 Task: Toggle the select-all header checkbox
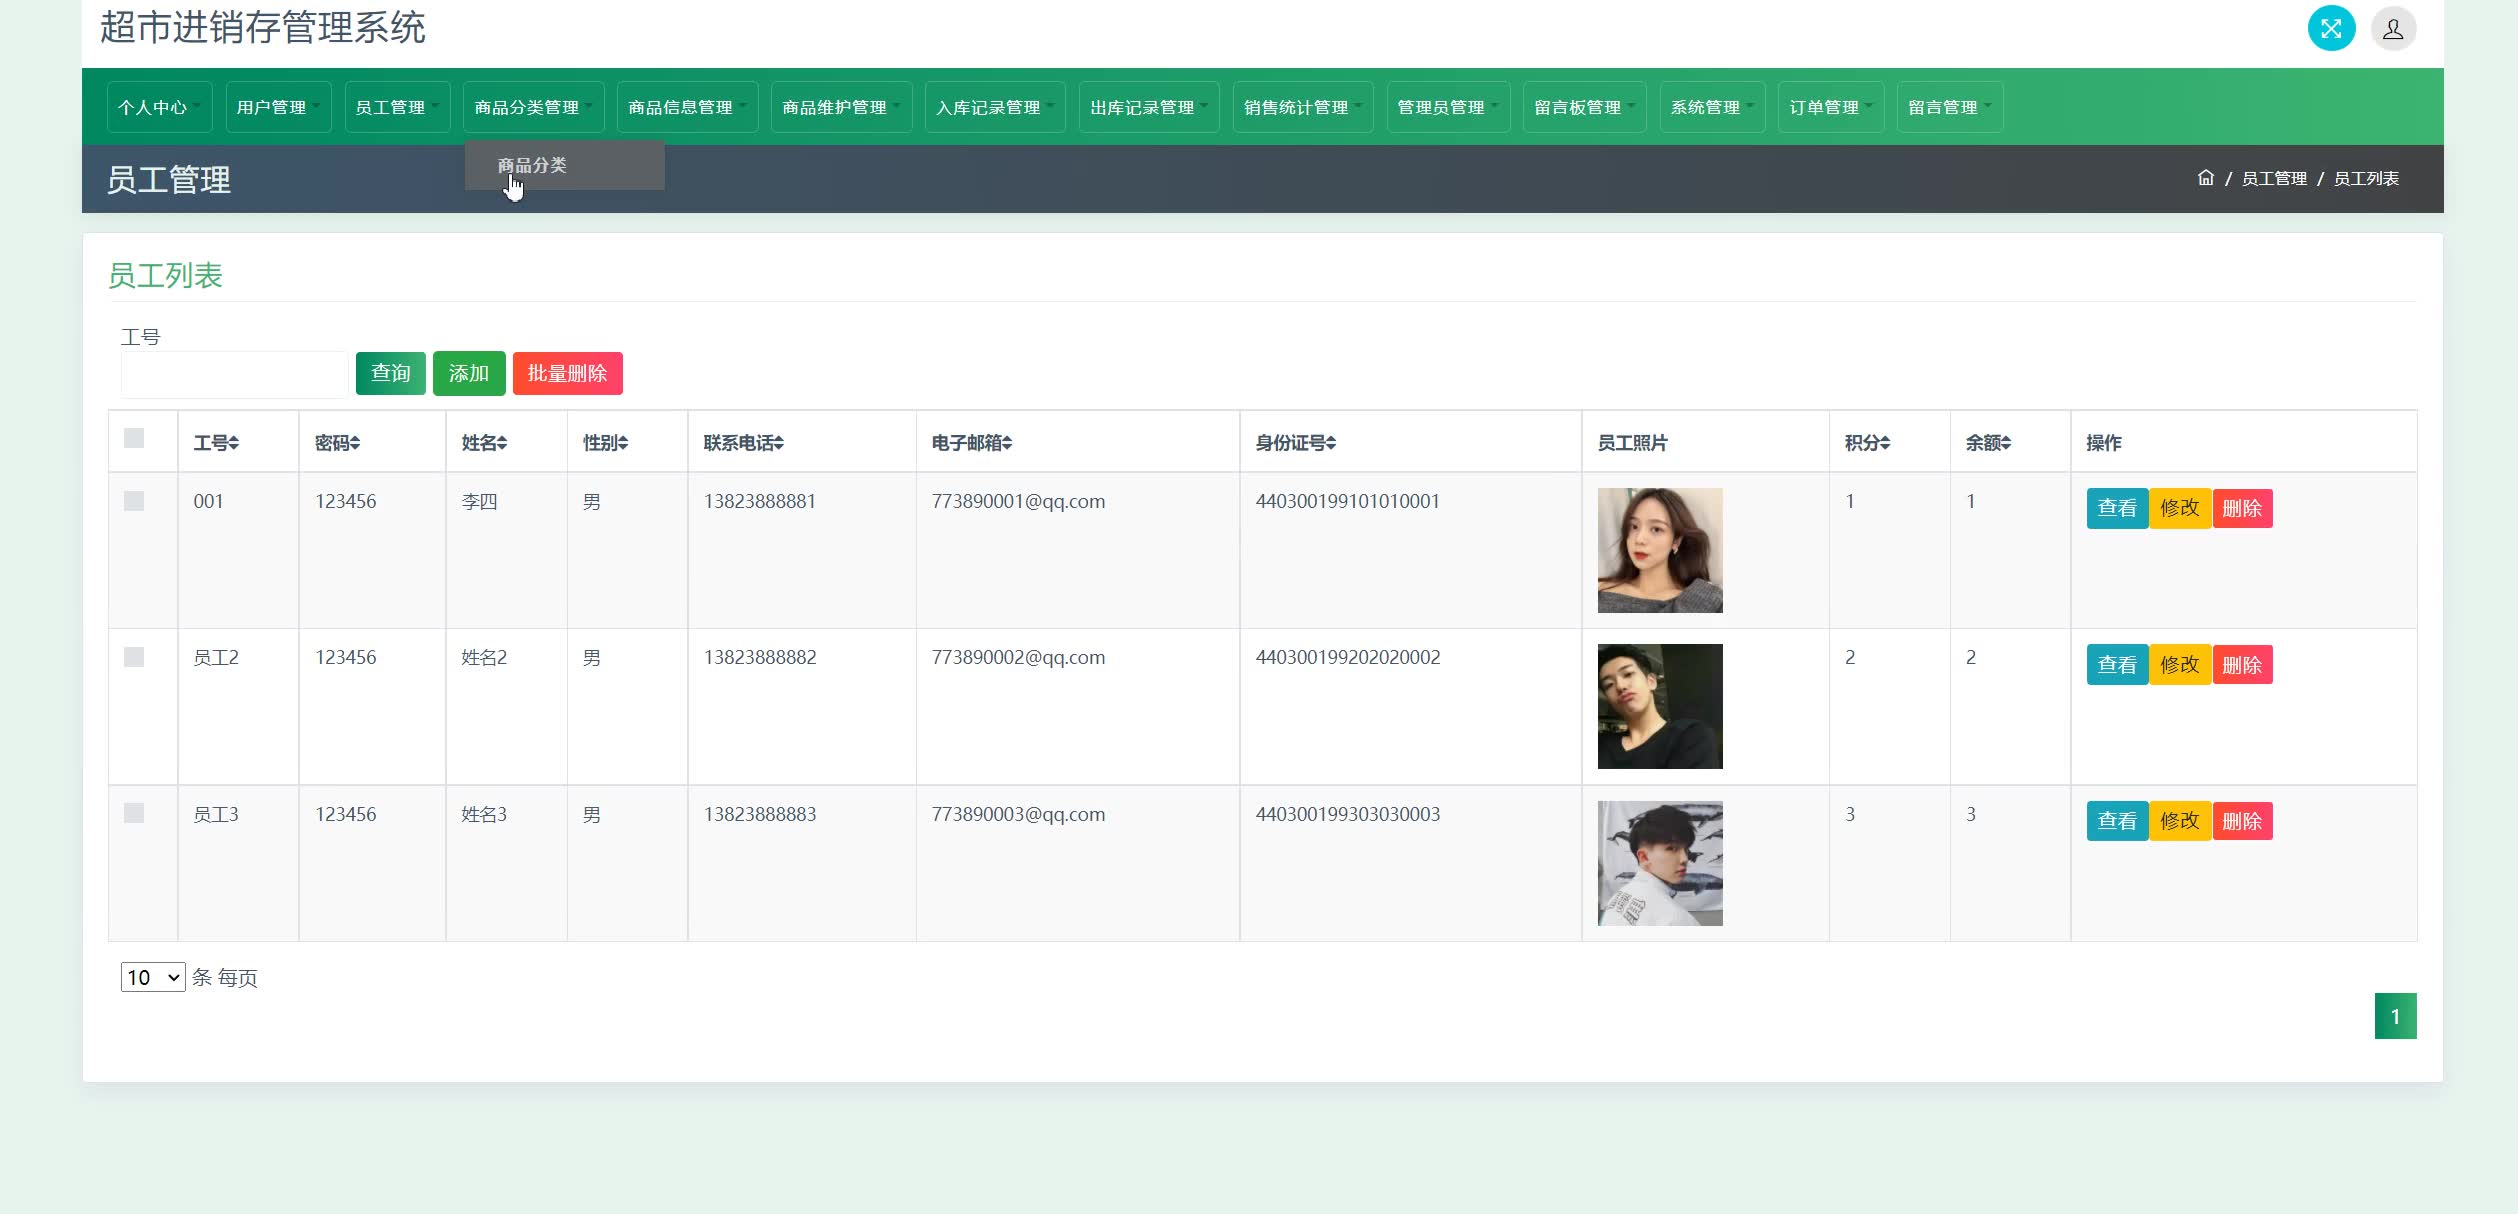pos(134,438)
